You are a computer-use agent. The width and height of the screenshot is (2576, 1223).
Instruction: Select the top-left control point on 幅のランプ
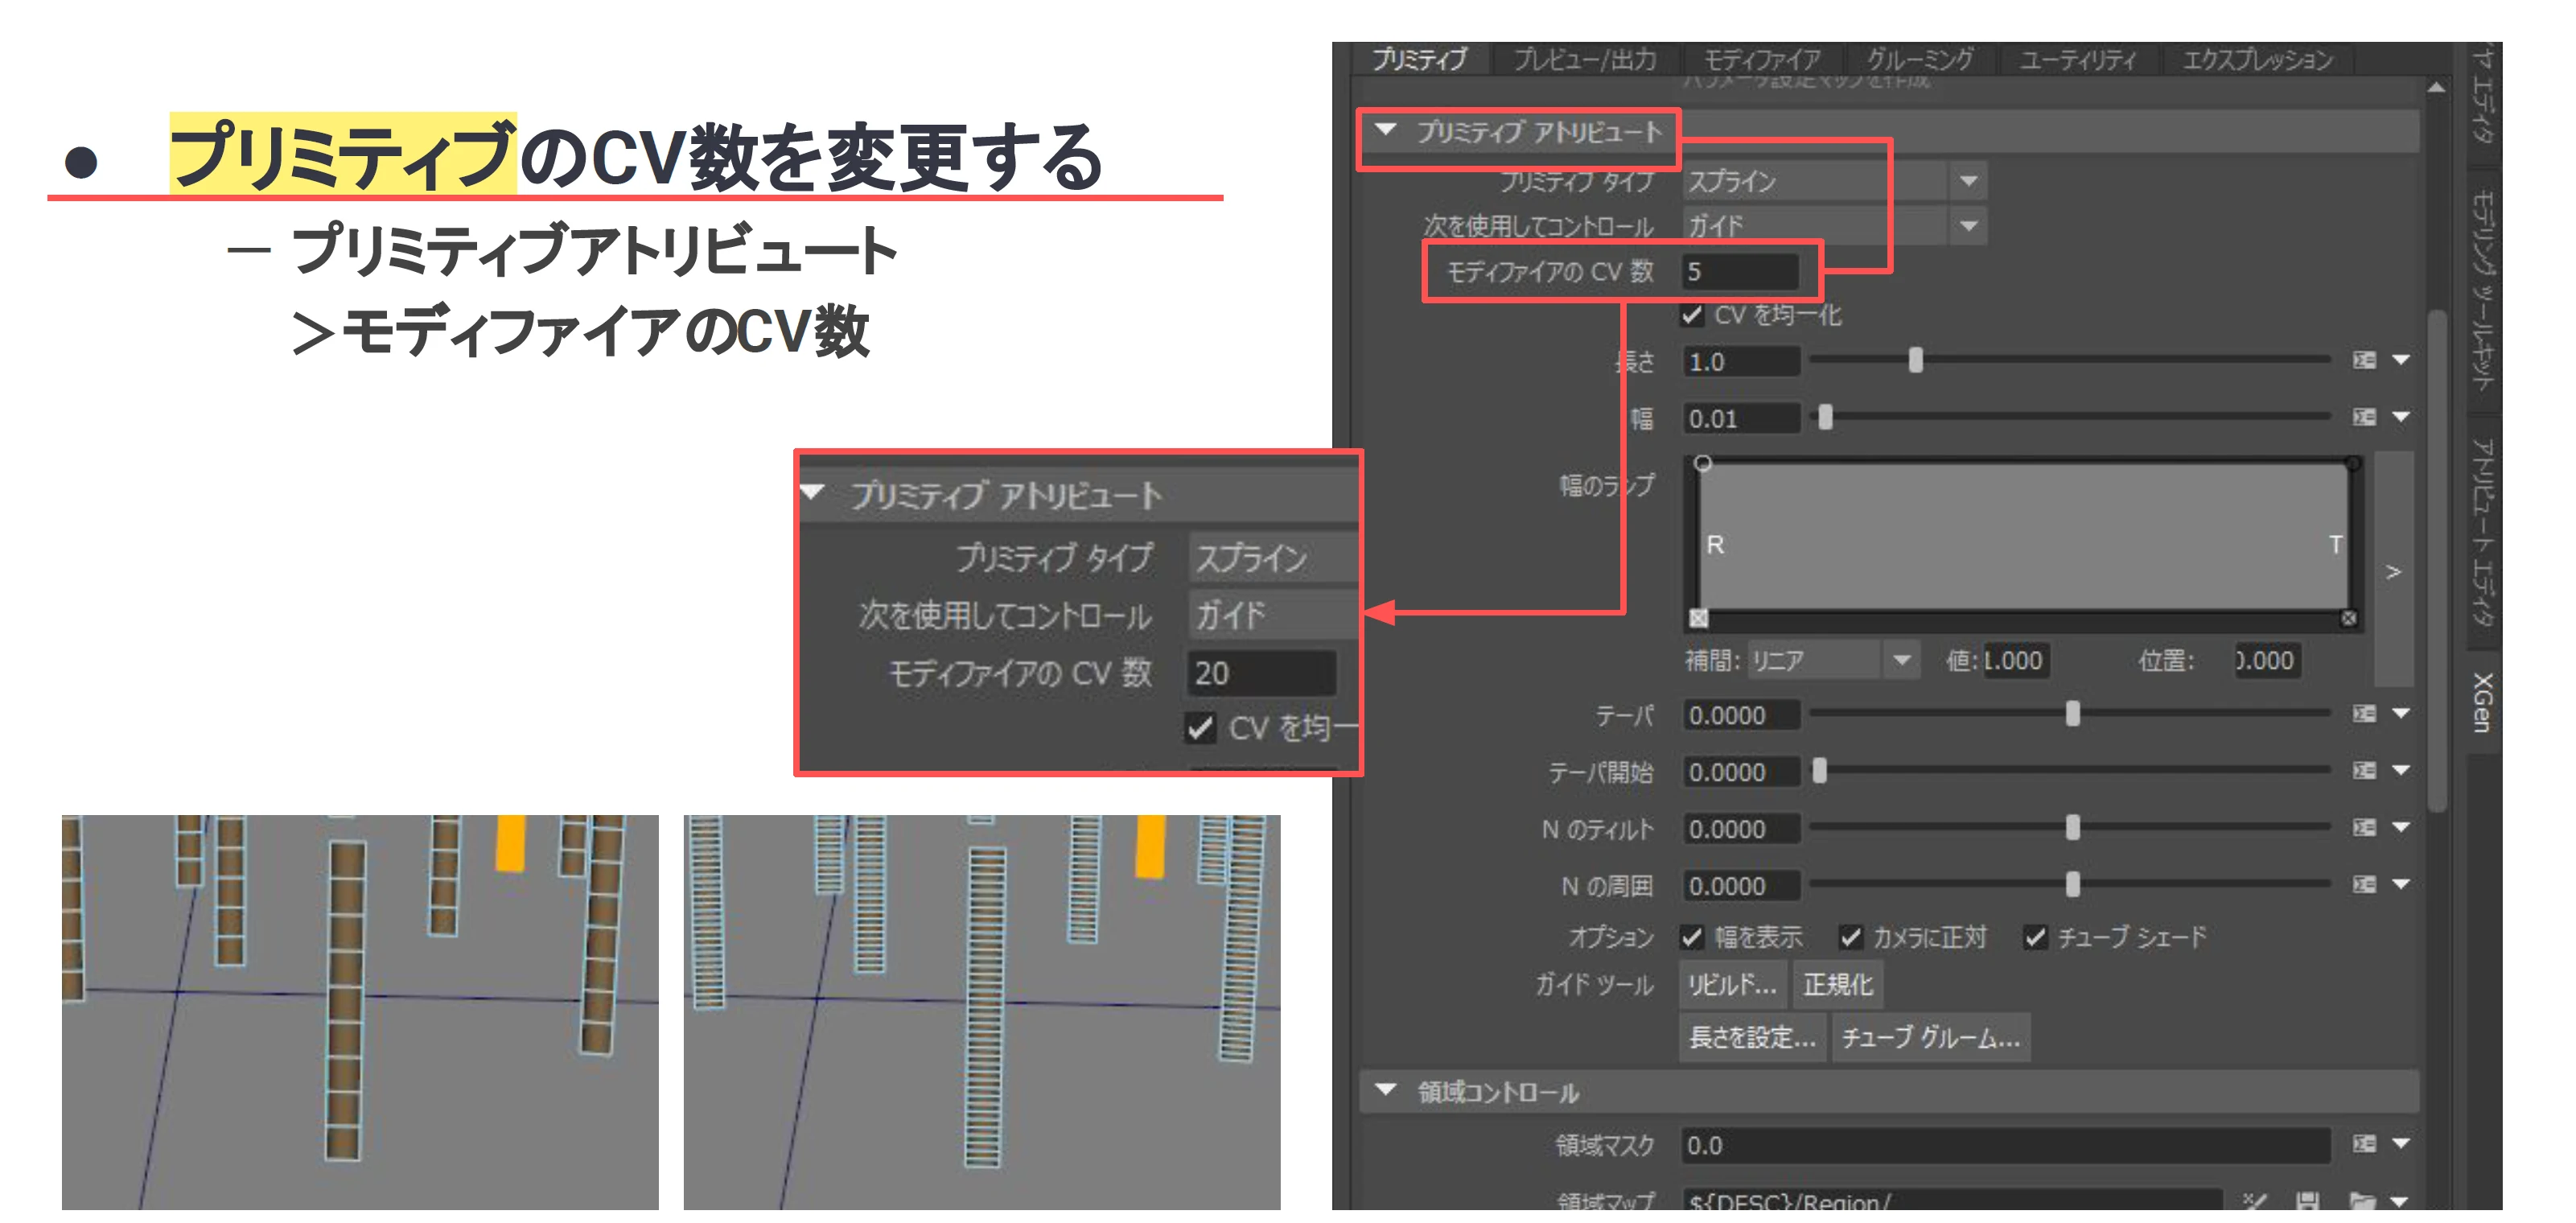tap(1703, 463)
